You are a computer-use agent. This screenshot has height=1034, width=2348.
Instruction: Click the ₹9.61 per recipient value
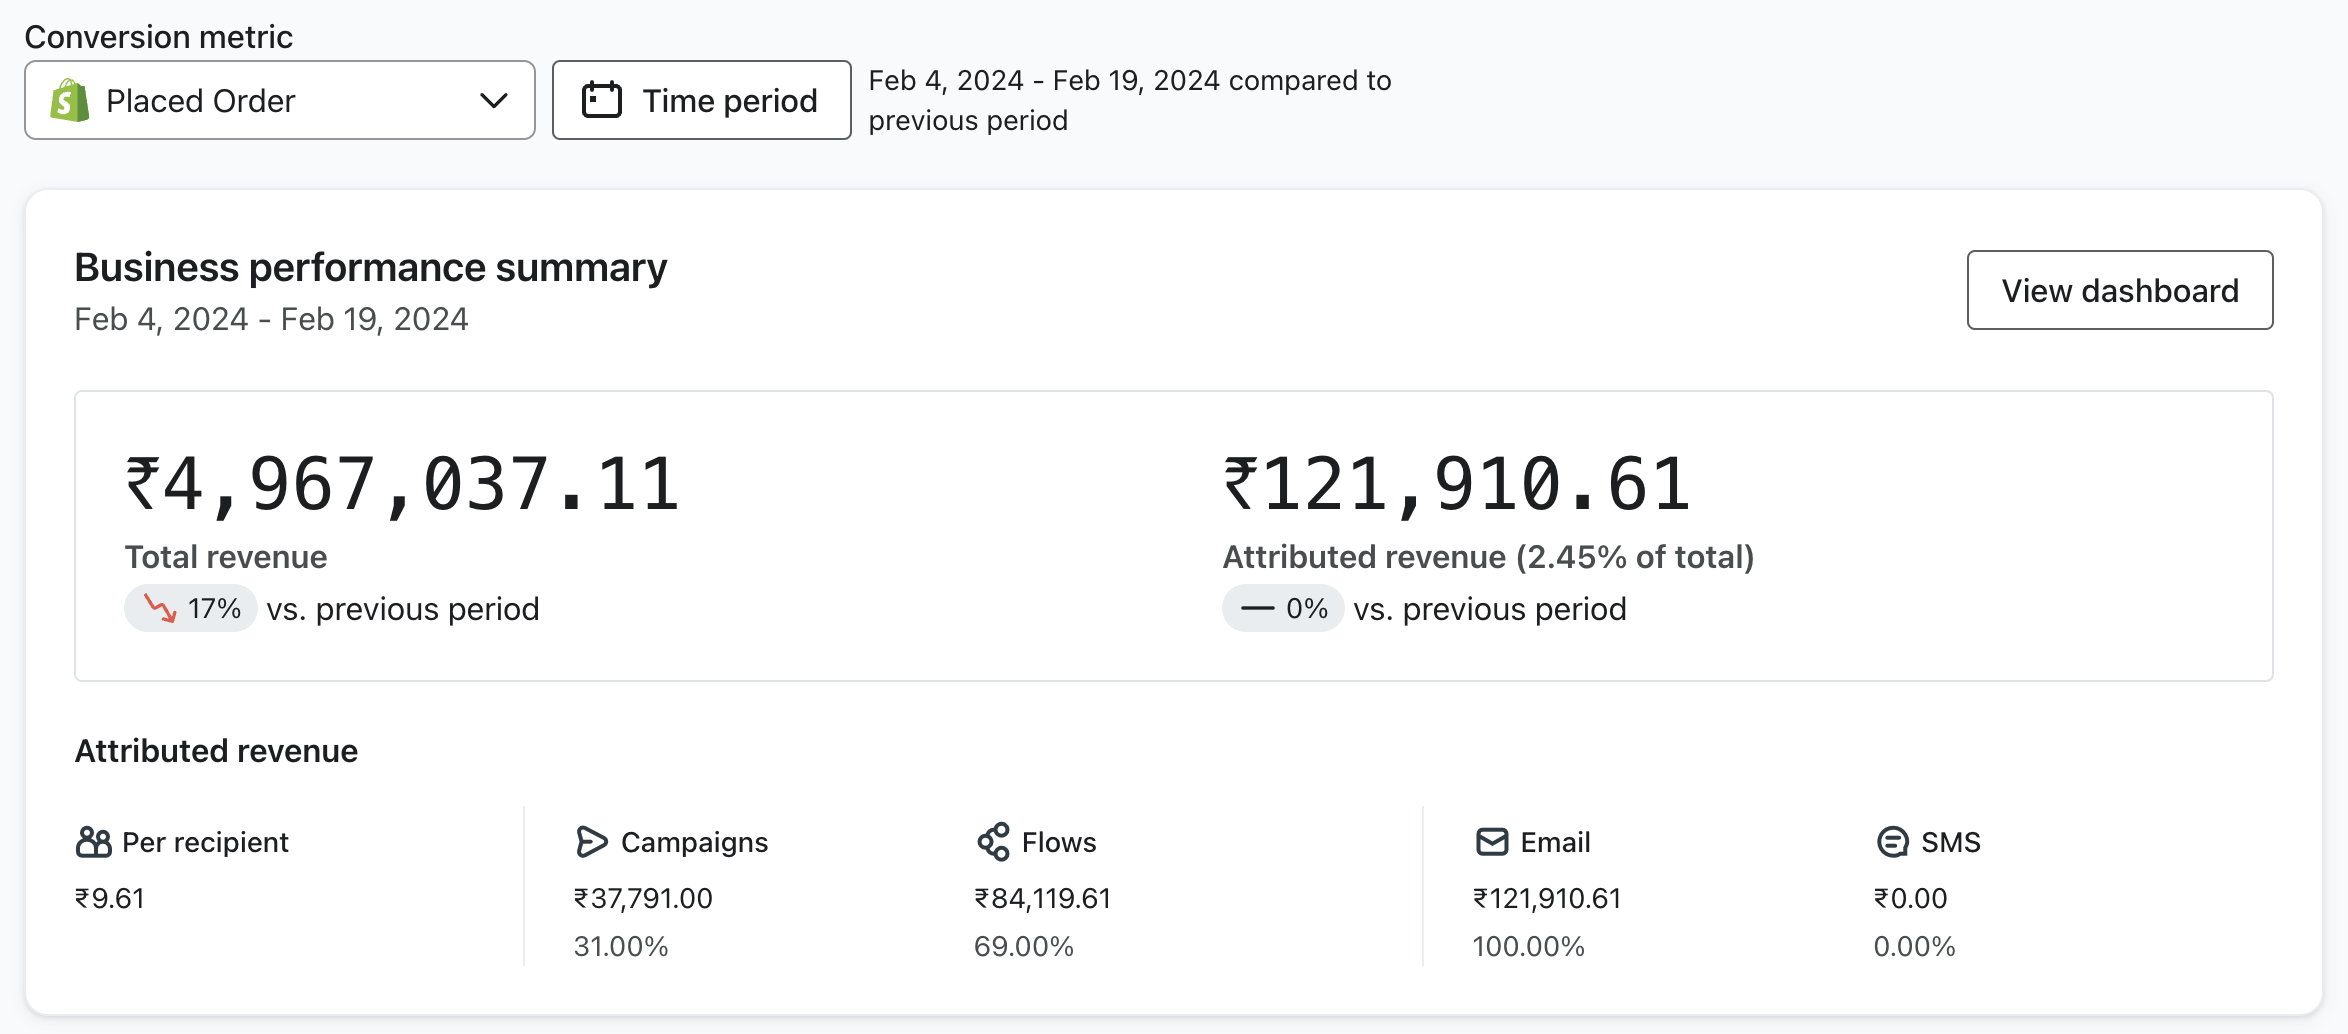coord(110,898)
